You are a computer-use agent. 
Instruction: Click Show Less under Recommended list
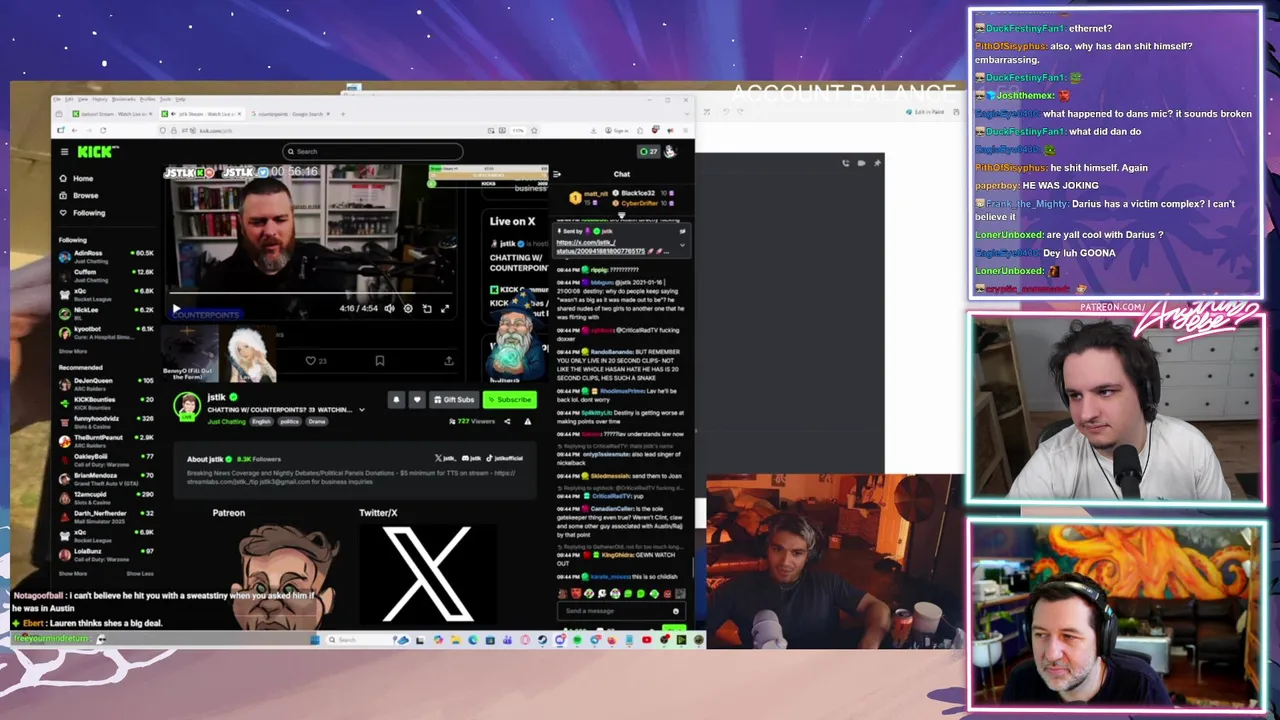click(x=140, y=574)
